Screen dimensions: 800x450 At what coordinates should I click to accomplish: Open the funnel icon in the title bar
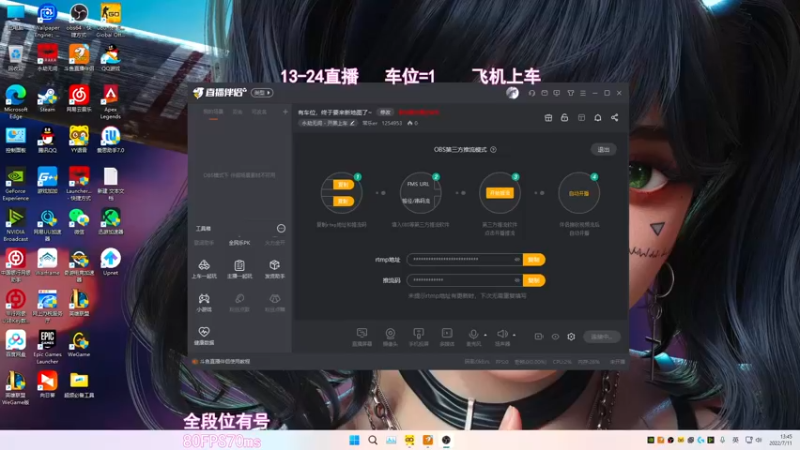pyautogui.click(x=570, y=93)
